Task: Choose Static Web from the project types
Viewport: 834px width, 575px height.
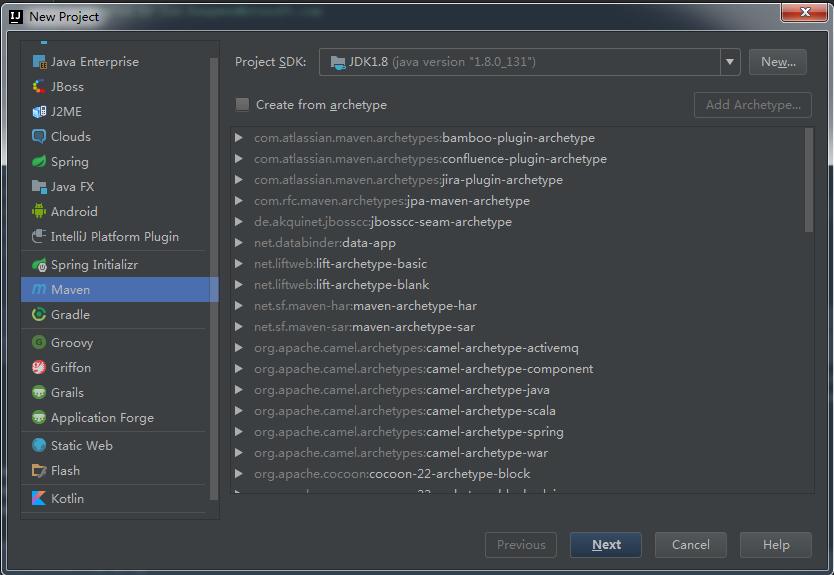Action: tap(81, 446)
